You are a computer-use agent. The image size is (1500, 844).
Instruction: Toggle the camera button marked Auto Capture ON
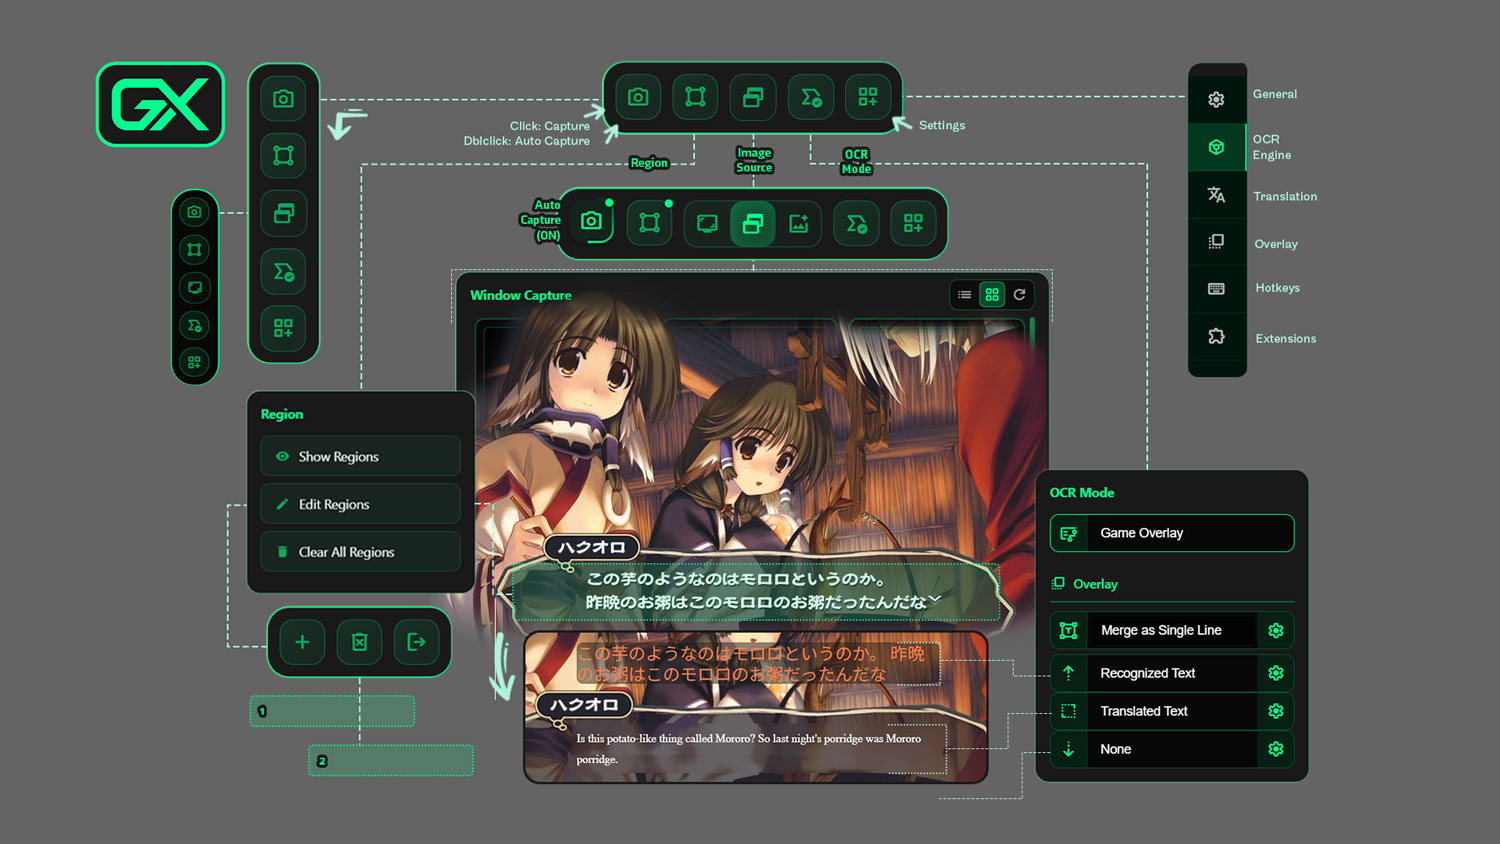pyautogui.click(x=591, y=222)
